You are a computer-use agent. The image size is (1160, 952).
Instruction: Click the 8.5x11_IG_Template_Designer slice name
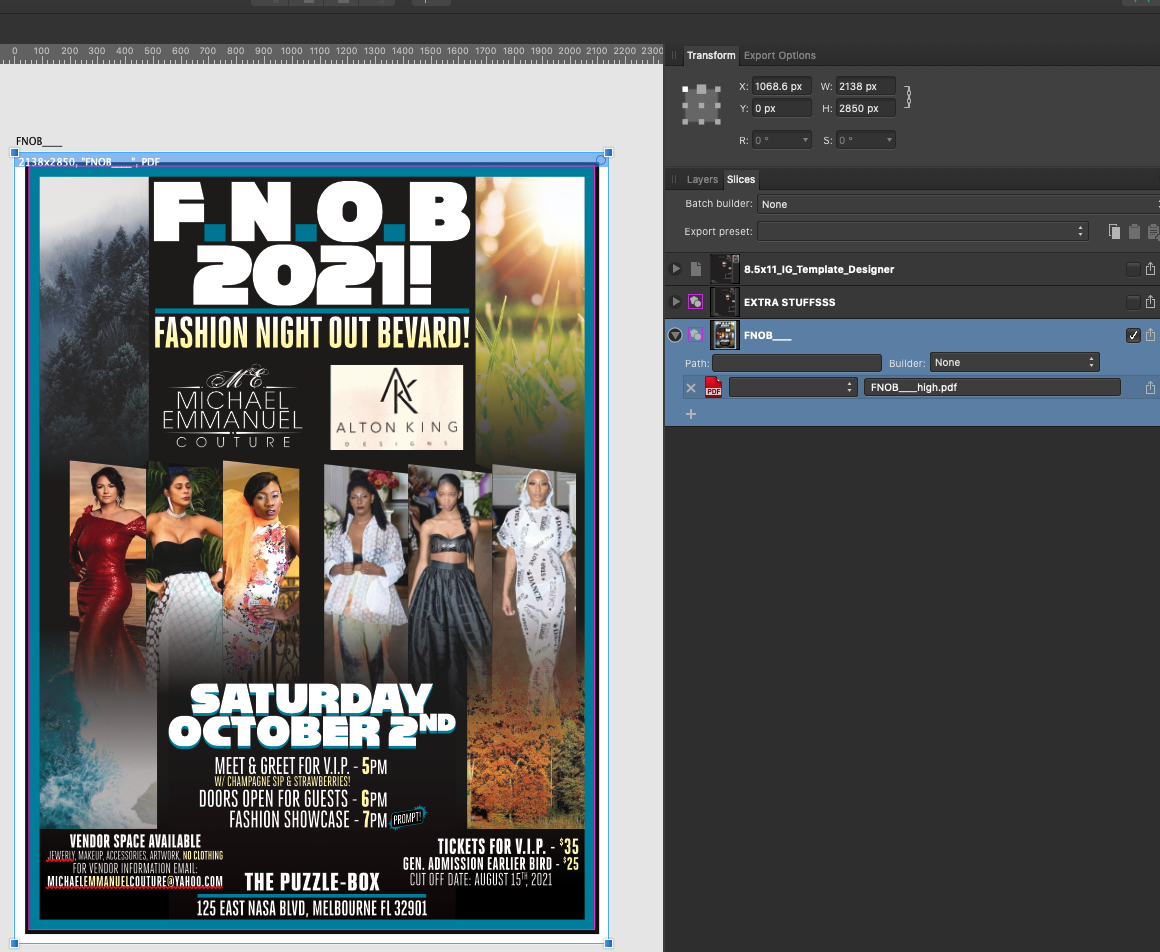pos(819,269)
